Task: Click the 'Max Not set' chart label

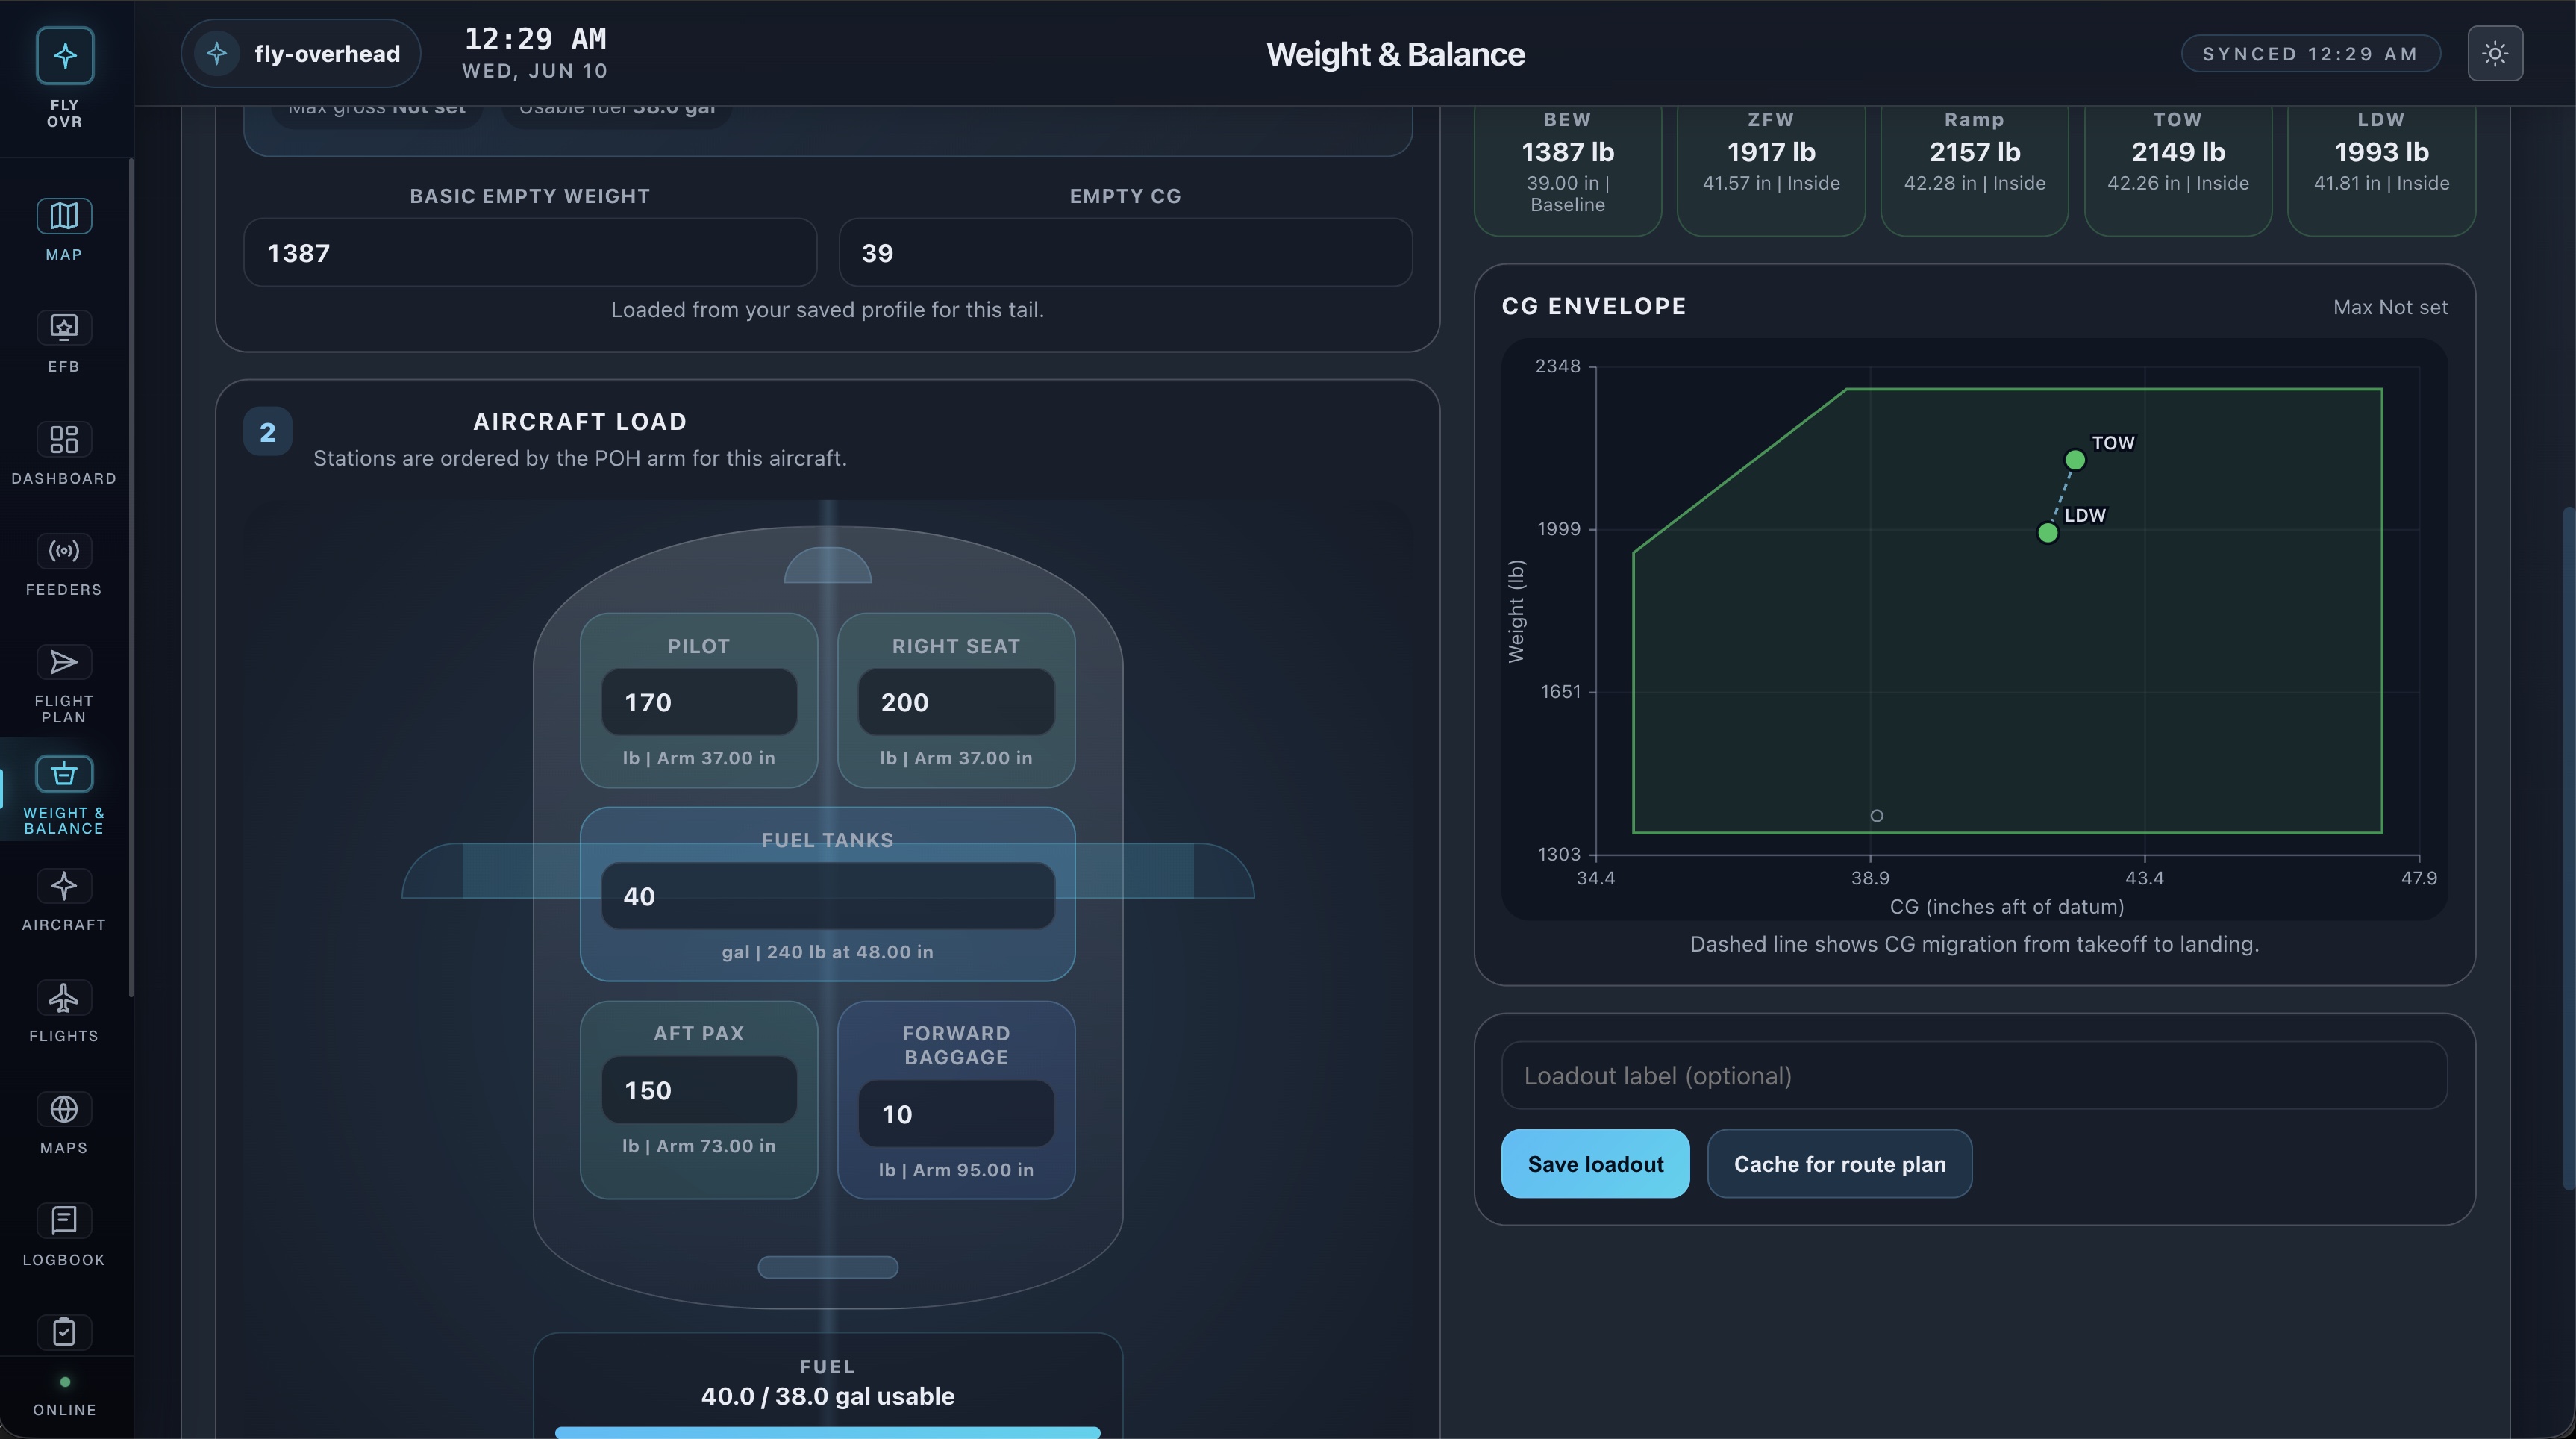Action: tap(2390, 307)
